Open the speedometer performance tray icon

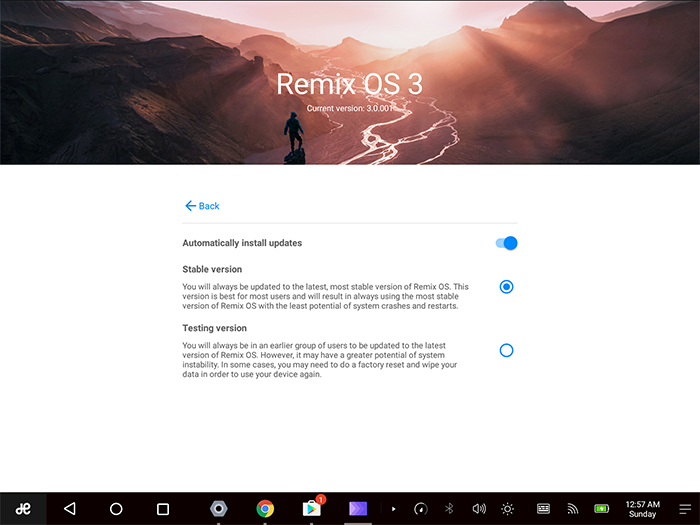tap(421, 509)
